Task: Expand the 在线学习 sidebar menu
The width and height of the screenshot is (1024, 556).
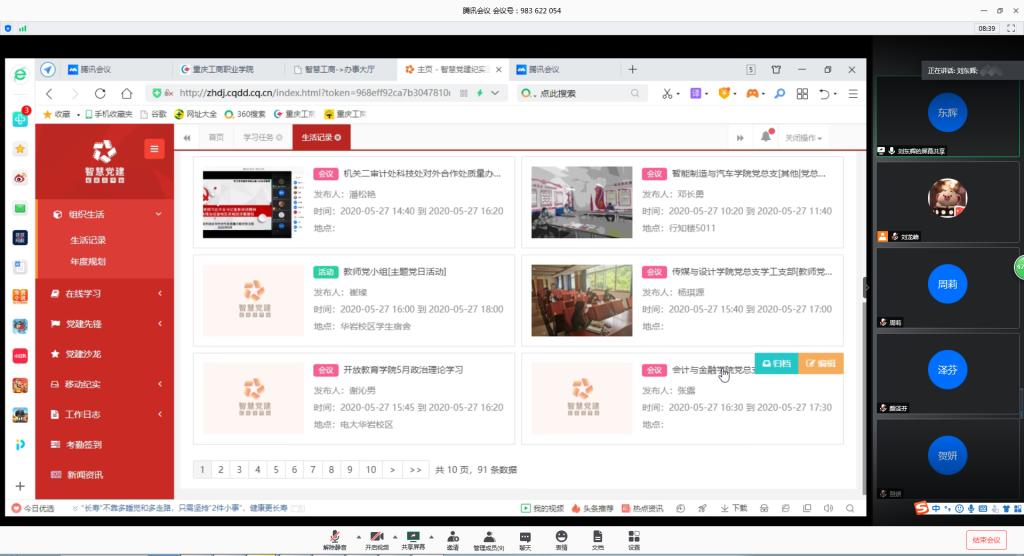Action: [105, 294]
